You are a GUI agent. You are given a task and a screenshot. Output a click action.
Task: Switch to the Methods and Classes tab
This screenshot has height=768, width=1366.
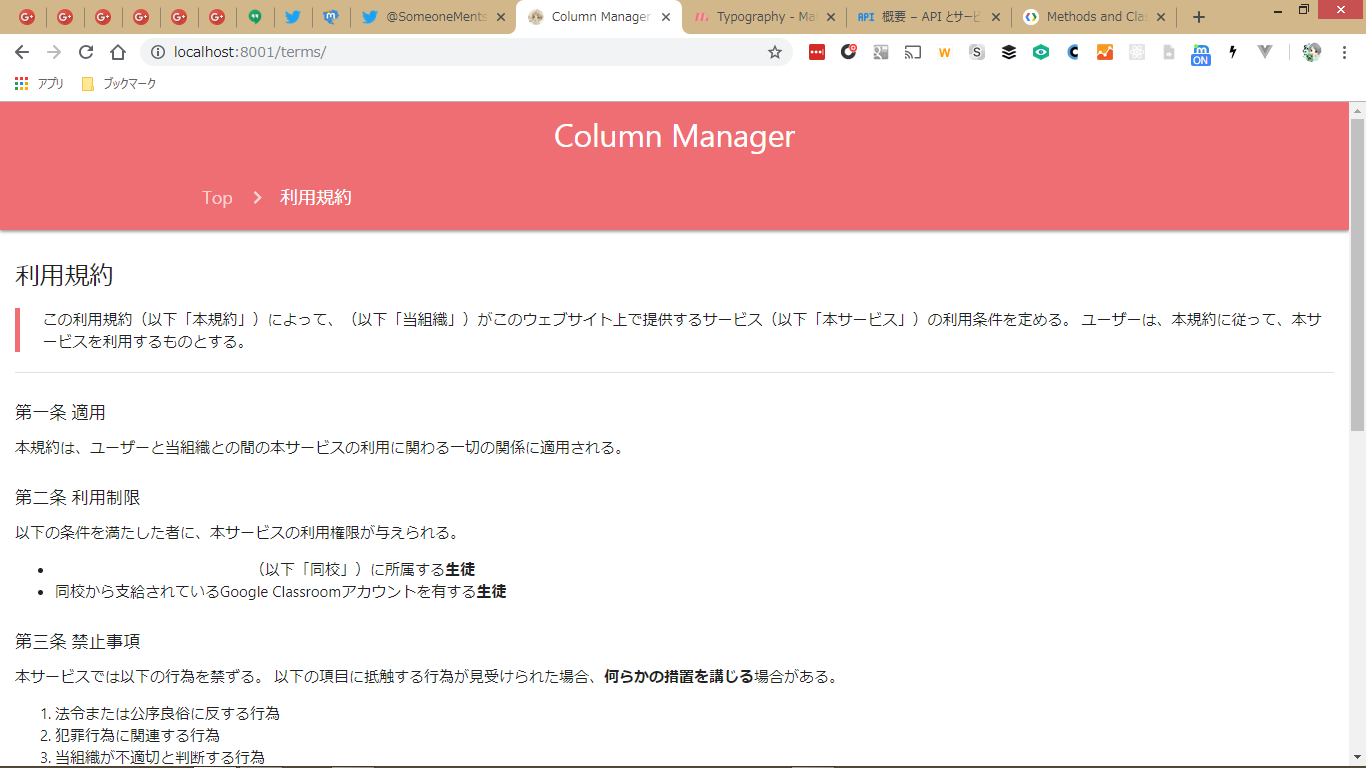point(1095,17)
